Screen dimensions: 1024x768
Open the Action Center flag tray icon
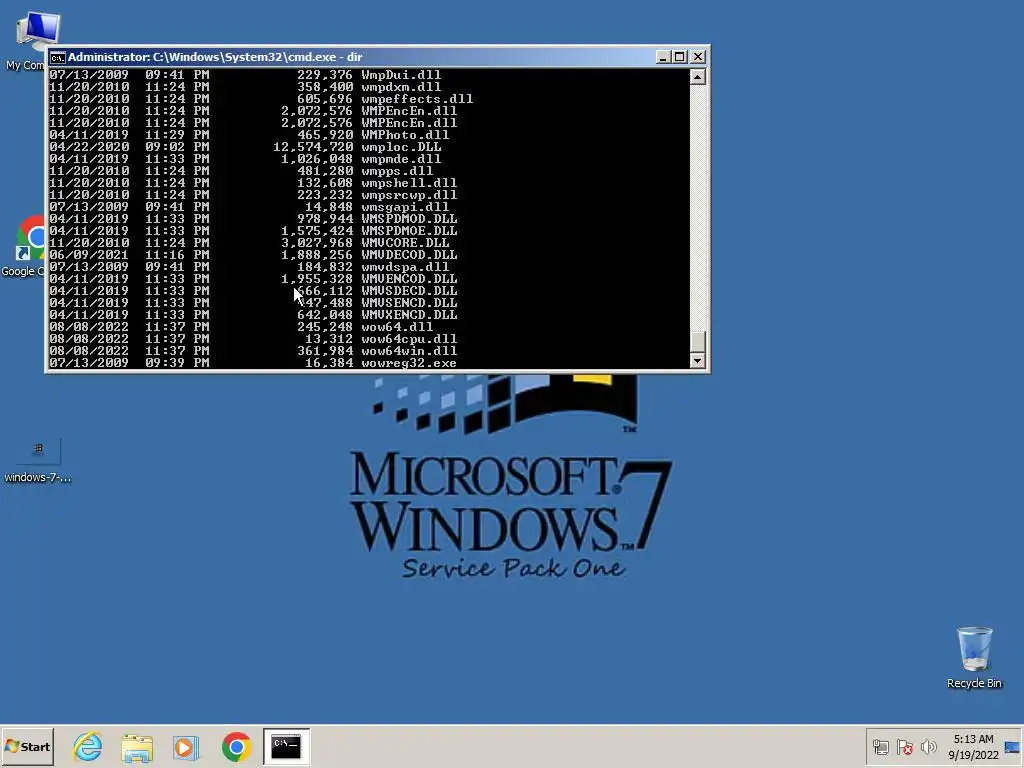(904, 747)
